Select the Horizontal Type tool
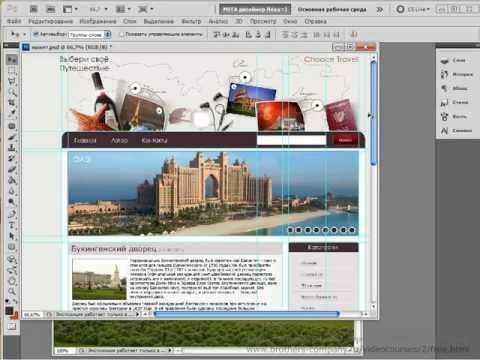 click(12, 225)
